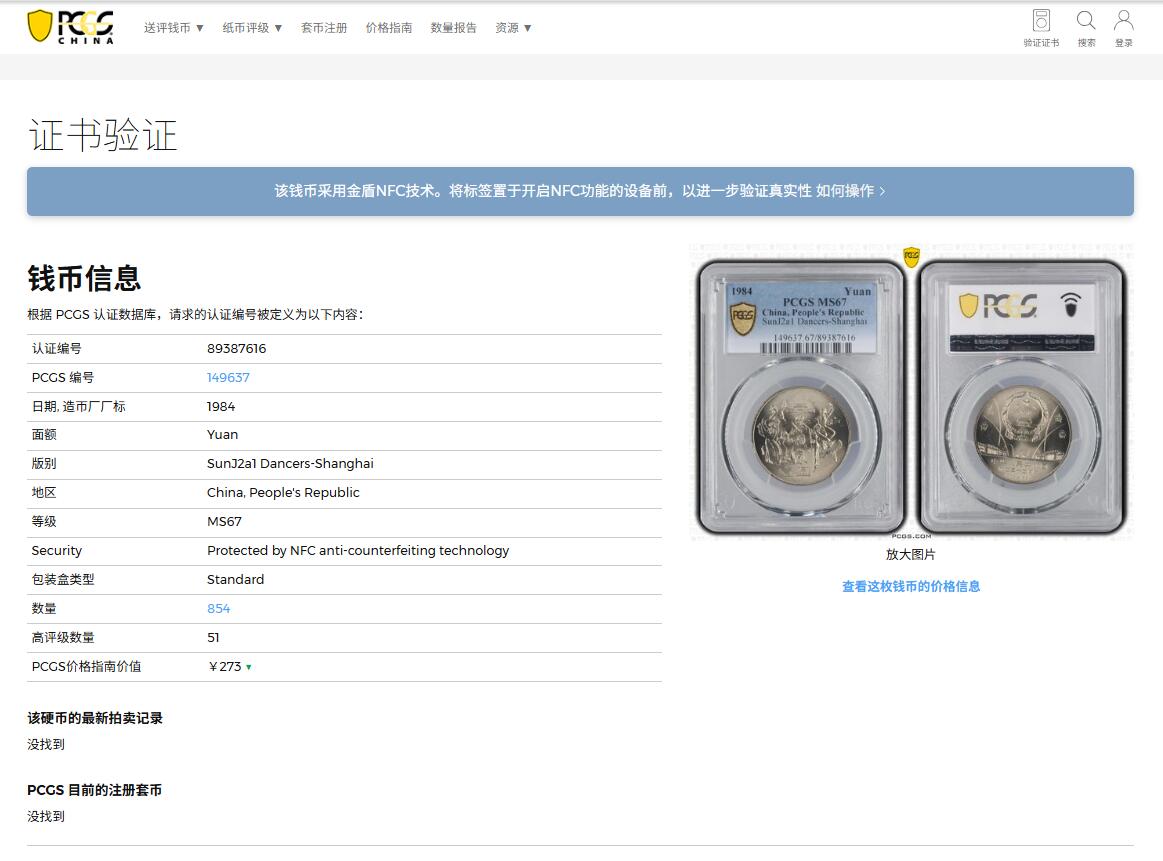1163x861 pixels.
Task: Open 查看这枚钱币的价格信息 link
Action: [911, 586]
